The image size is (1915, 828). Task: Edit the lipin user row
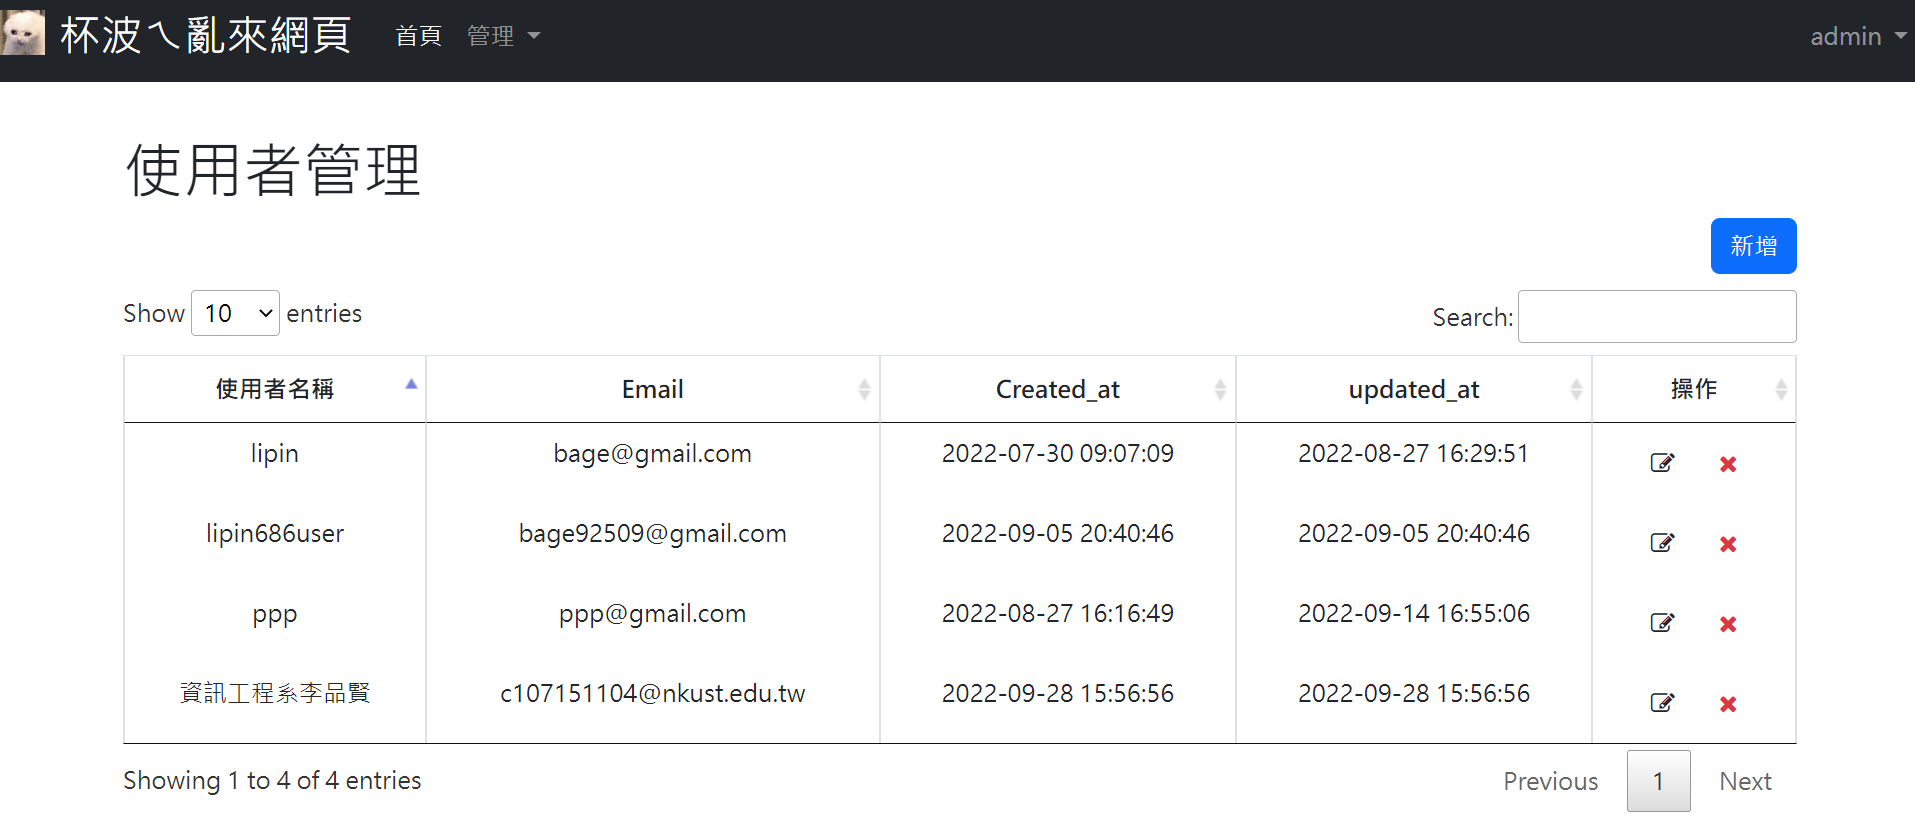coord(1662,463)
